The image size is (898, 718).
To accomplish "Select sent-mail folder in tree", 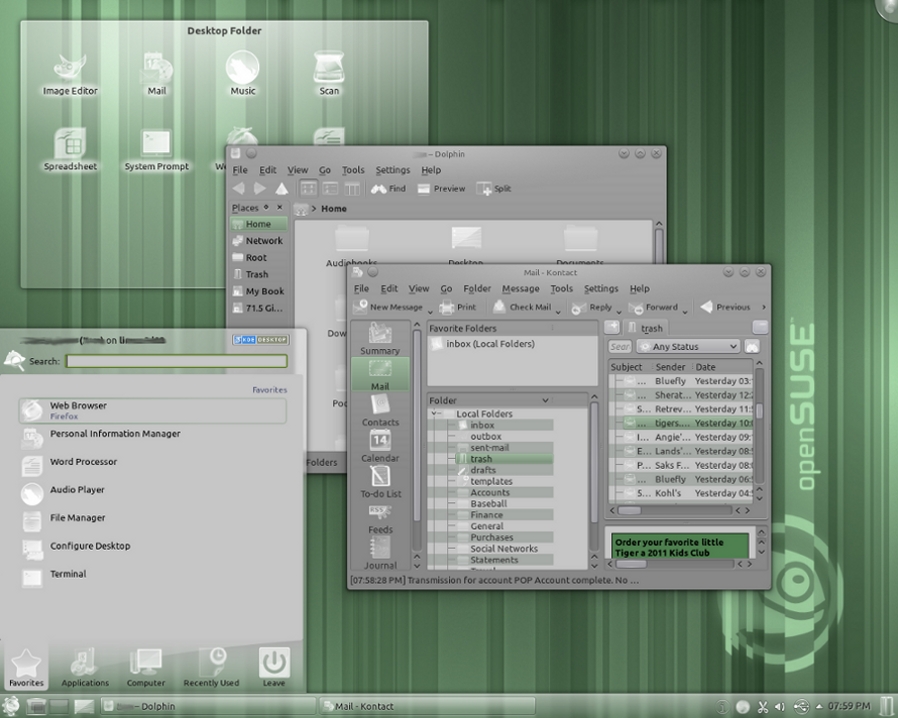I will tap(490, 448).
